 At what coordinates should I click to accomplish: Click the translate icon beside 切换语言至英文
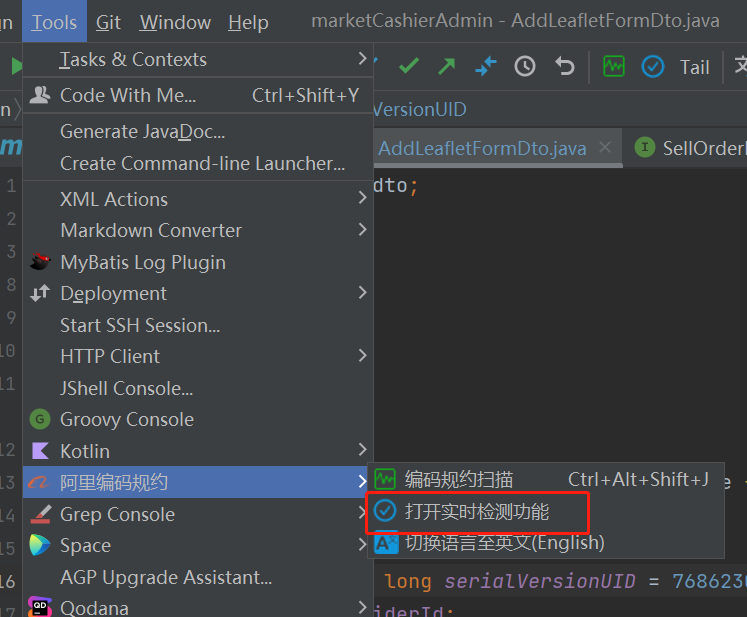386,542
